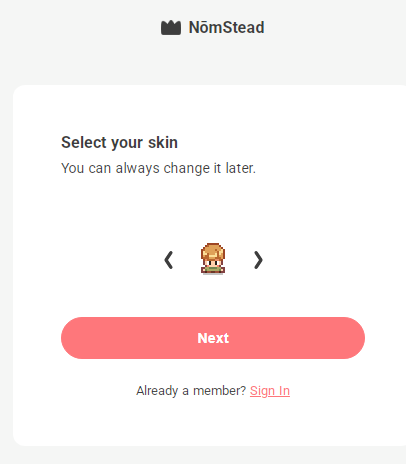This screenshot has width=406, height=464.
Task: Show the skin after the current one
Action: pos(258,260)
